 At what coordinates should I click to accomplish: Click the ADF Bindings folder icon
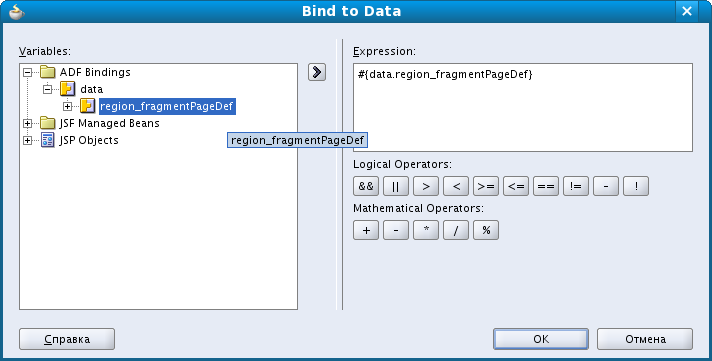tap(47, 72)
